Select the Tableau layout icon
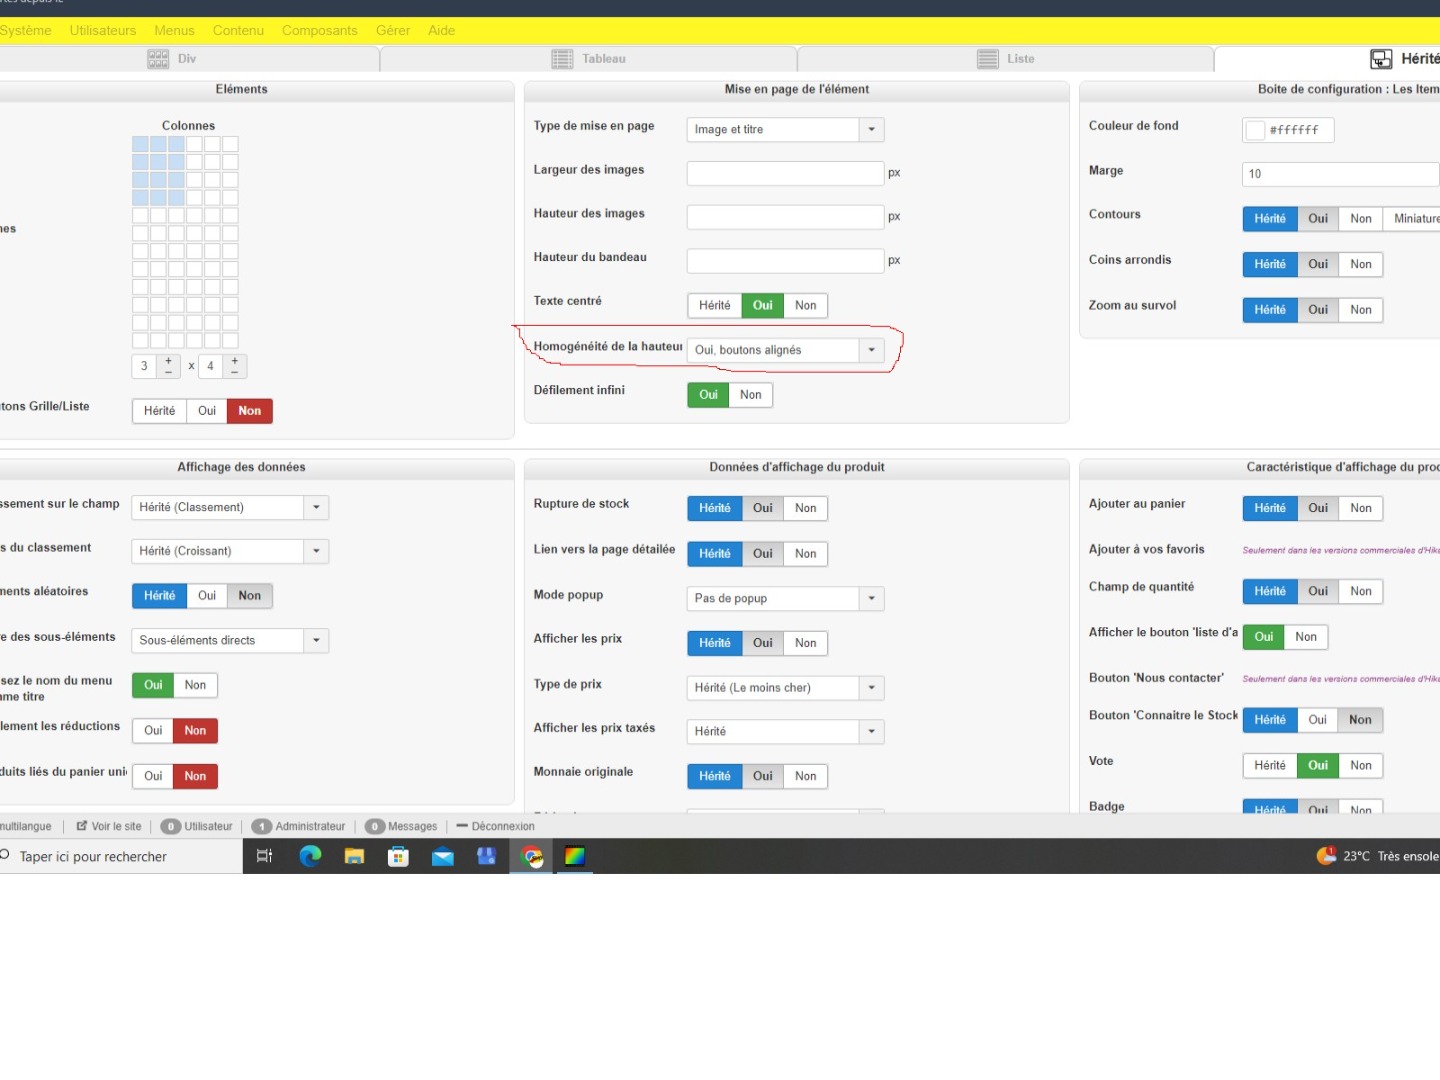Screen dimensions: 1440x1080 tap(563, 59)
